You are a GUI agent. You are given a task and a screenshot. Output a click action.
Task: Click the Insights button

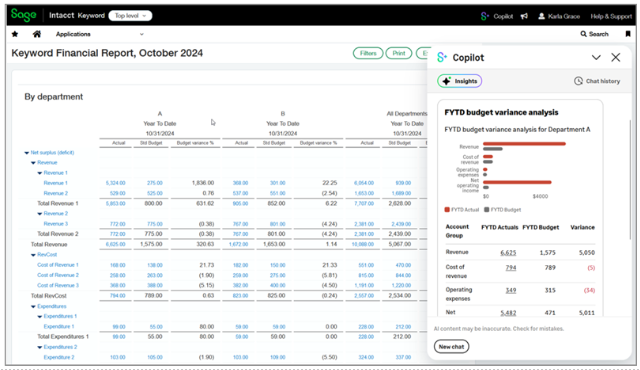(460, 81)
